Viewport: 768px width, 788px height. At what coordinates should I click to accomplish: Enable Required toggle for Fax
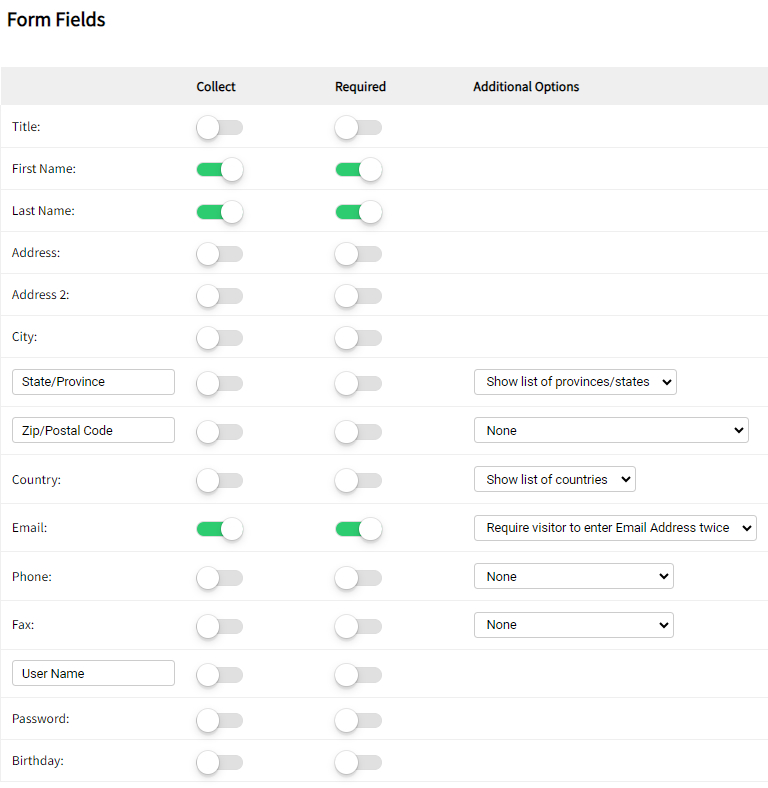point(358,626)
